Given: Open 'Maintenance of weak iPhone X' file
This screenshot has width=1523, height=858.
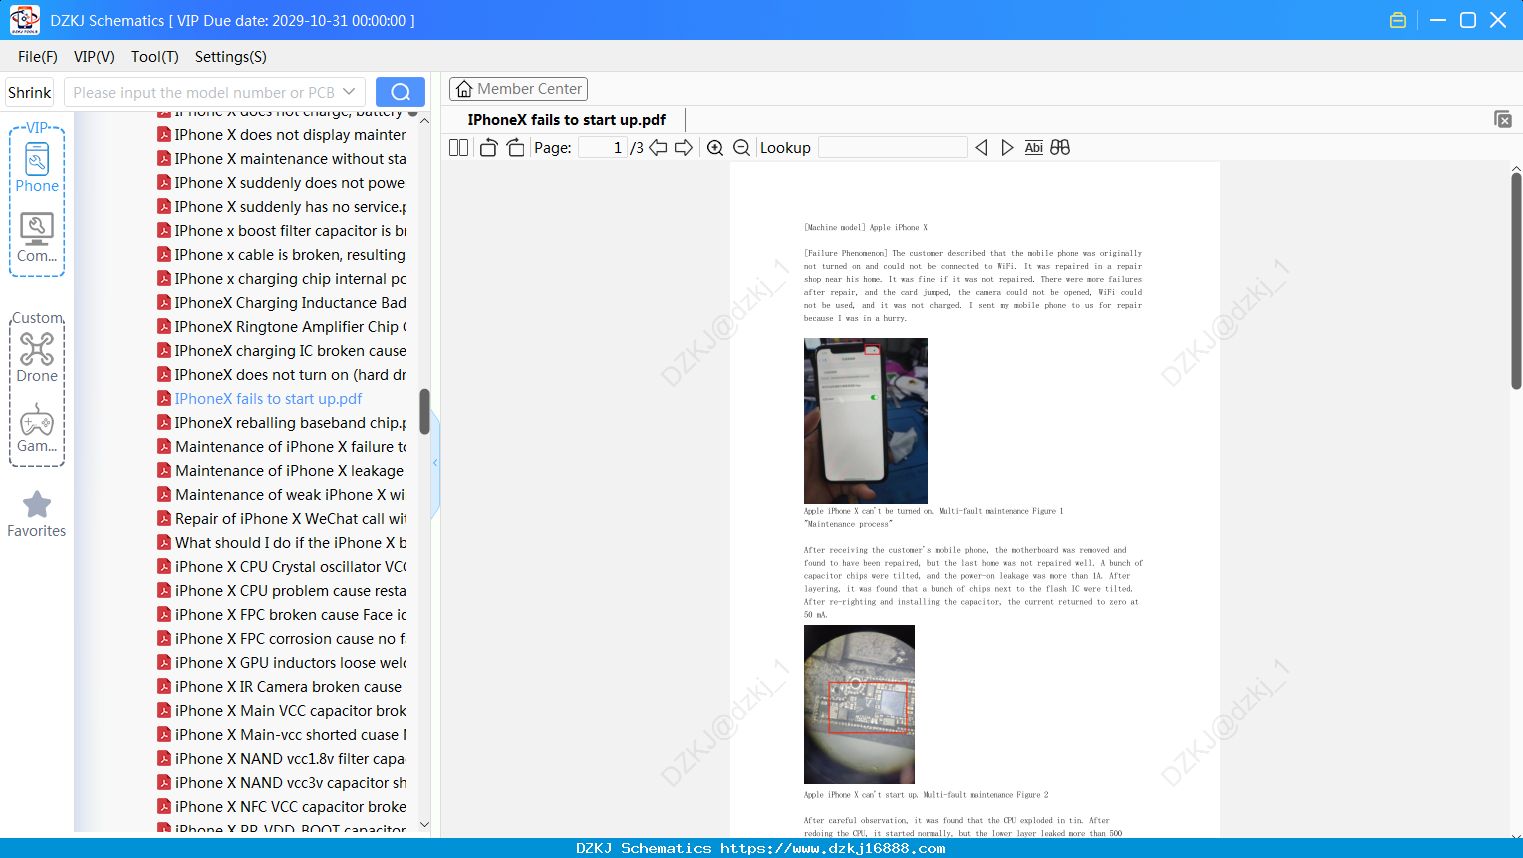Looking at the screenshot, I should tap(282, 495).
